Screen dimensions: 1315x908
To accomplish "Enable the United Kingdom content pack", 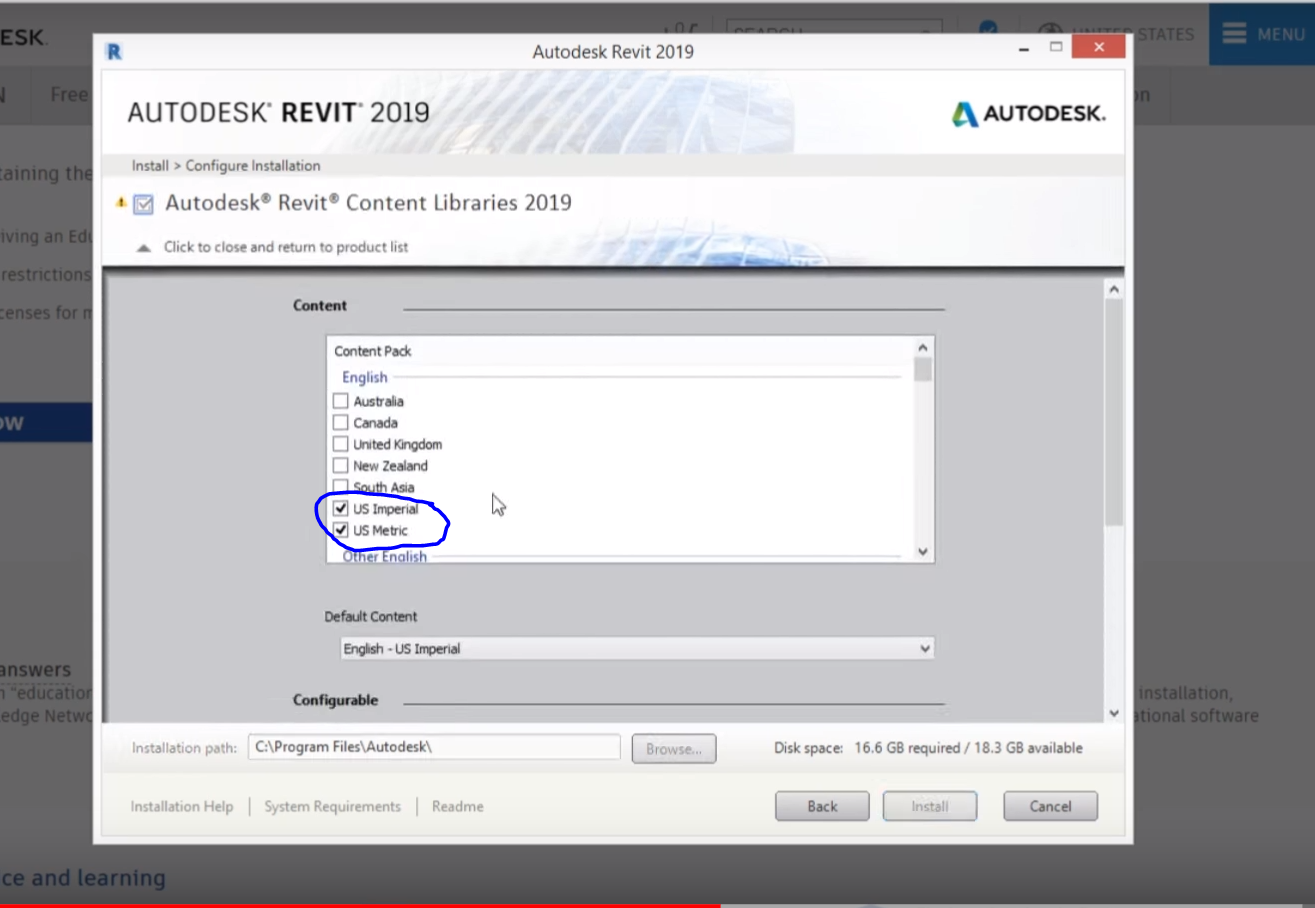I will point(341,444).
